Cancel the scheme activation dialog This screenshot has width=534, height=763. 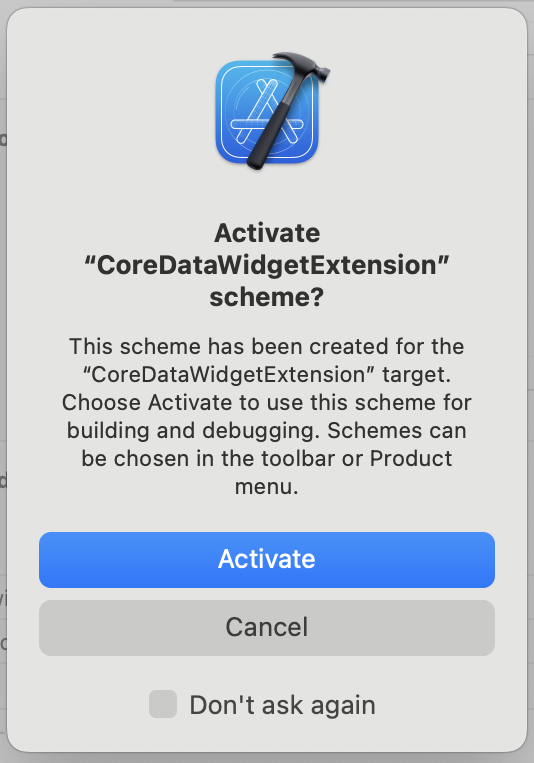267,628
